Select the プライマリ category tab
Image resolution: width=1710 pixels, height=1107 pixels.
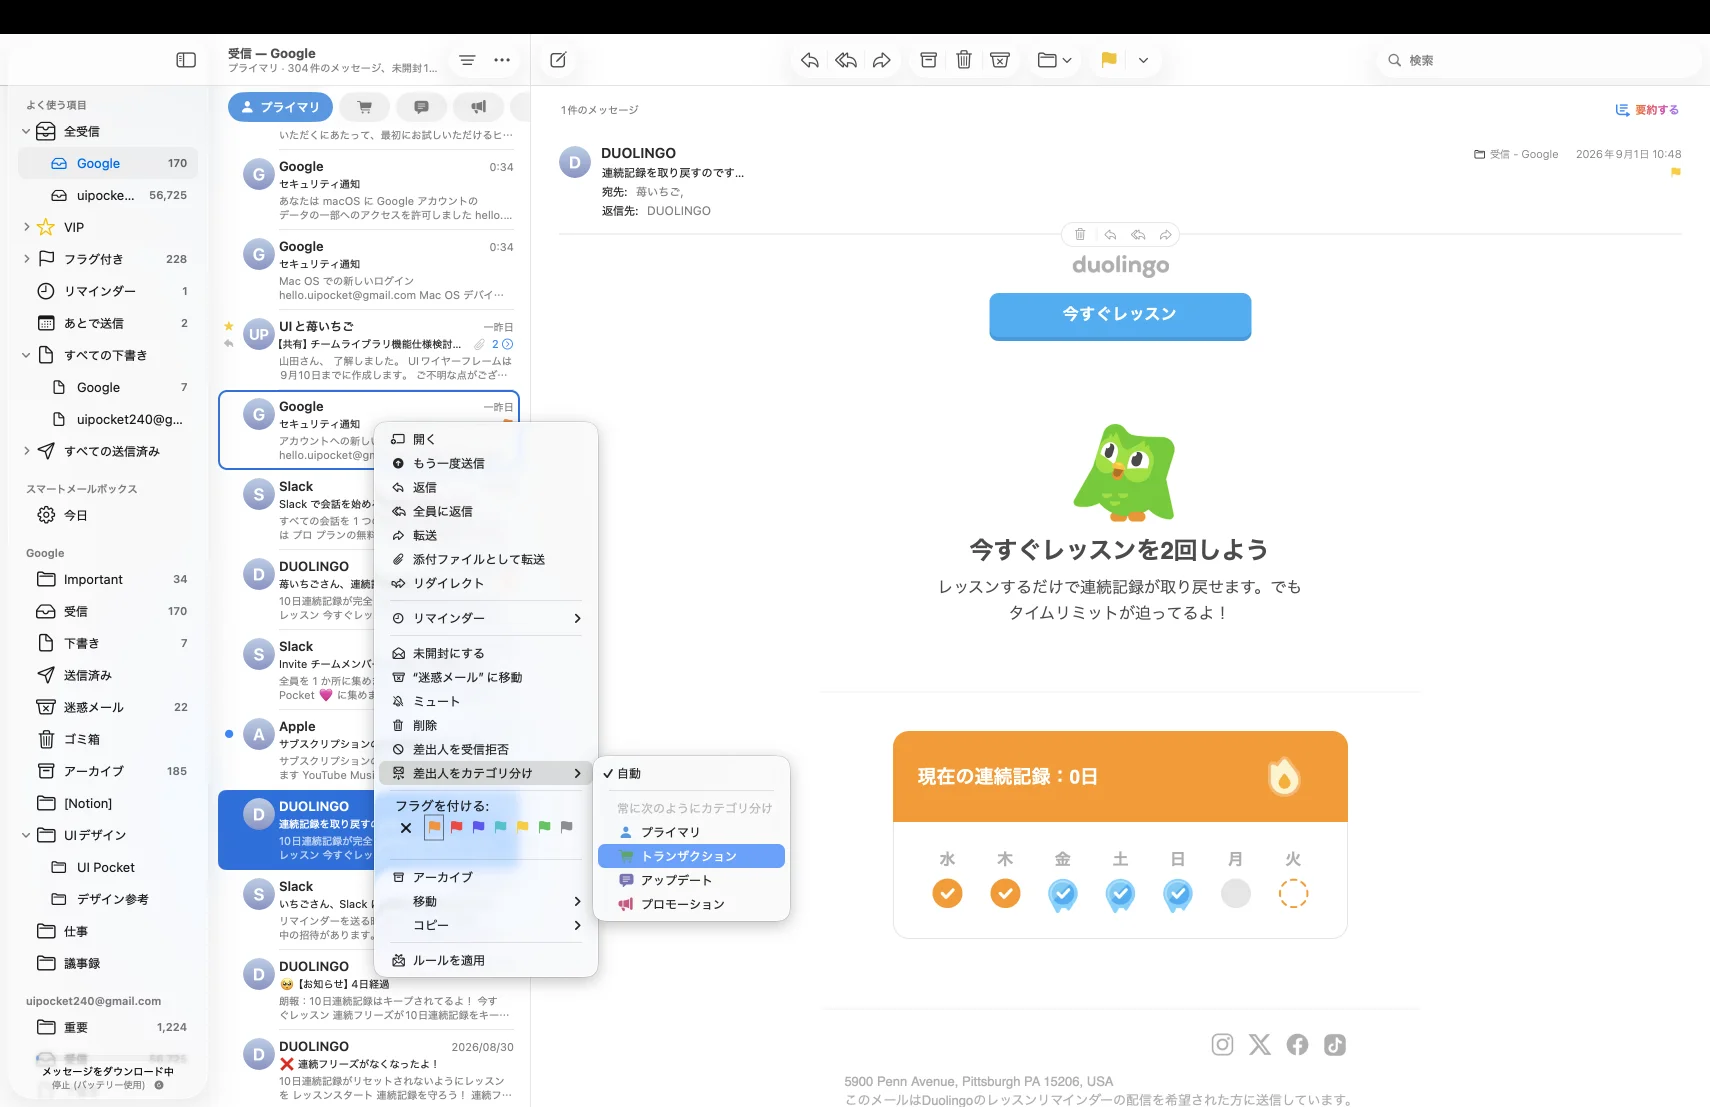coord(280,107)
